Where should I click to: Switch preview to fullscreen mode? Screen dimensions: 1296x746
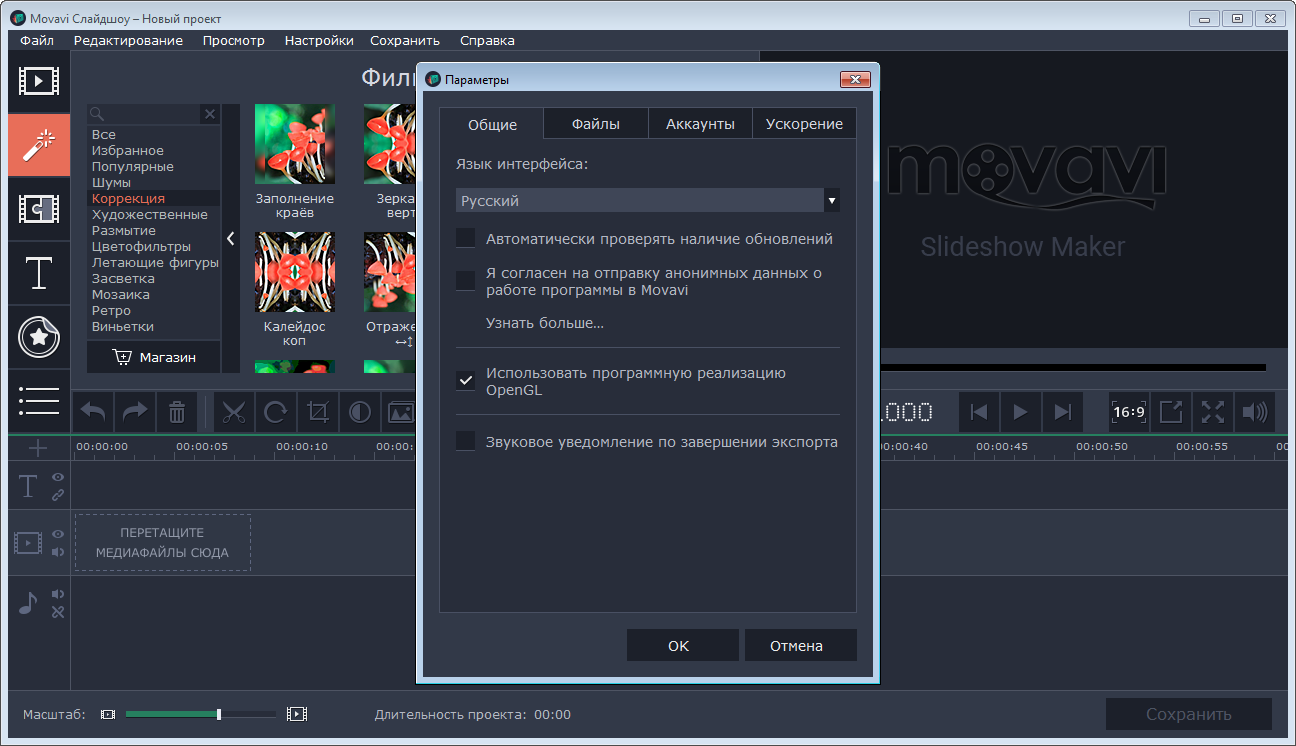point(1213,412)
